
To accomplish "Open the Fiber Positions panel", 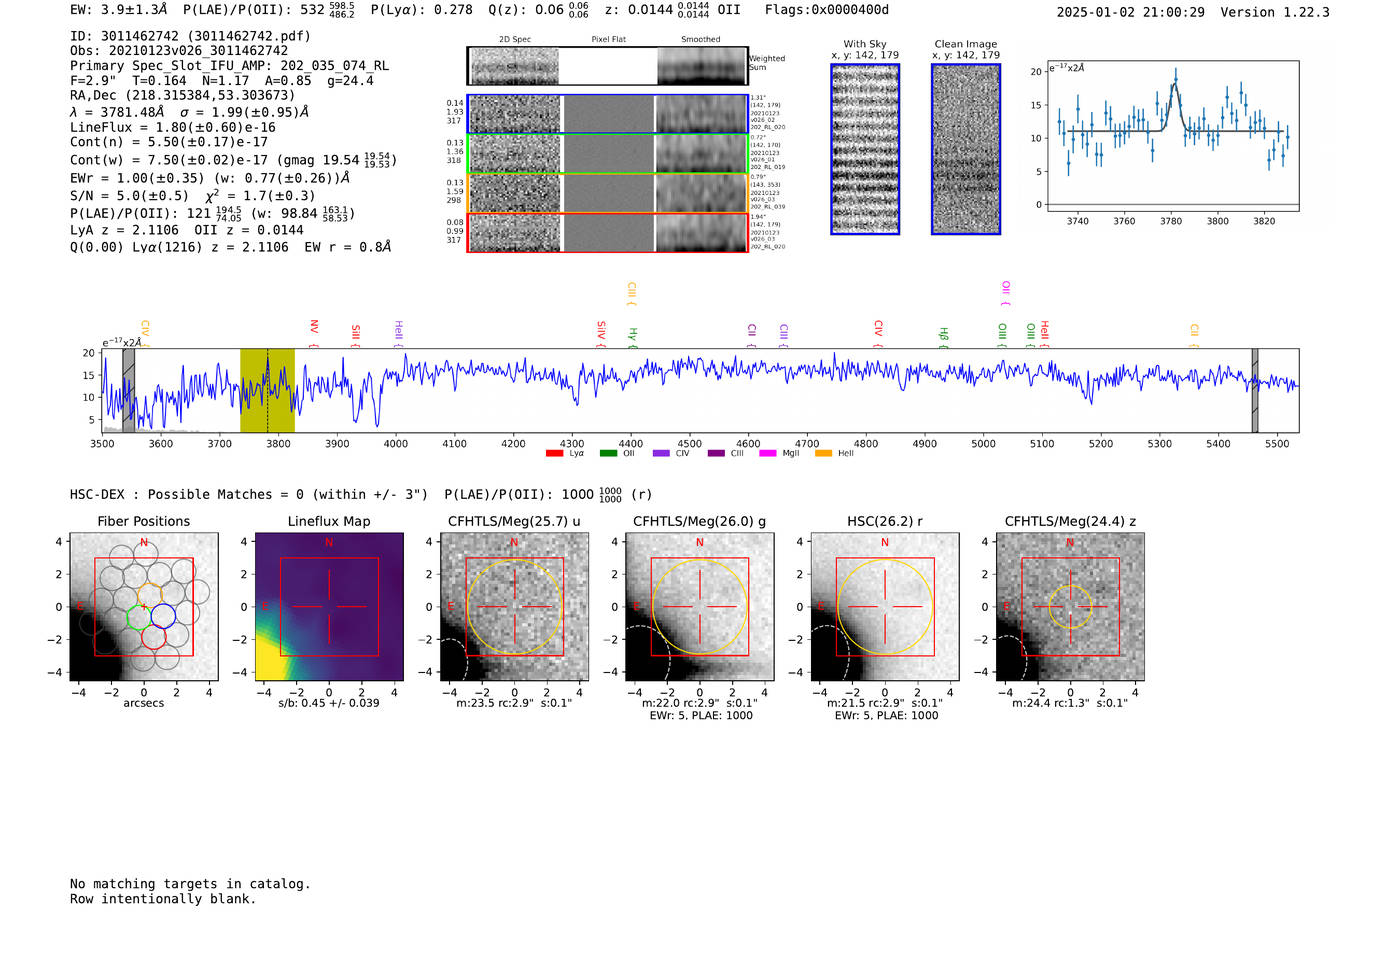I will [144, 607].
